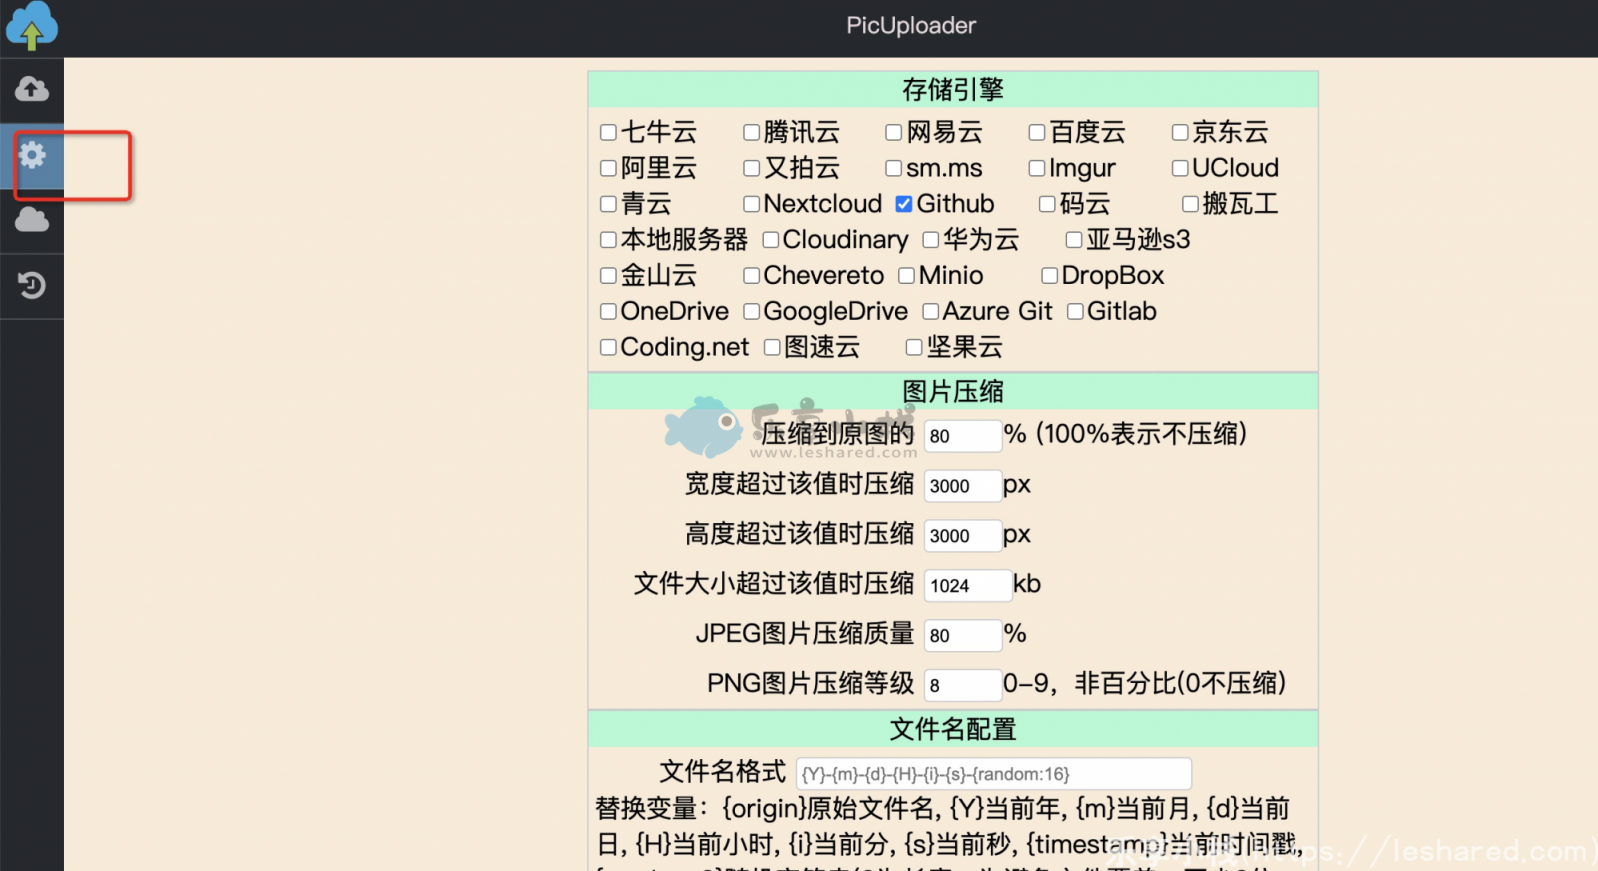Focus the 宽度超过该值时压缩 field
Image resolution: width=1598 pixels, height=871 pixels.
[962, 486]
